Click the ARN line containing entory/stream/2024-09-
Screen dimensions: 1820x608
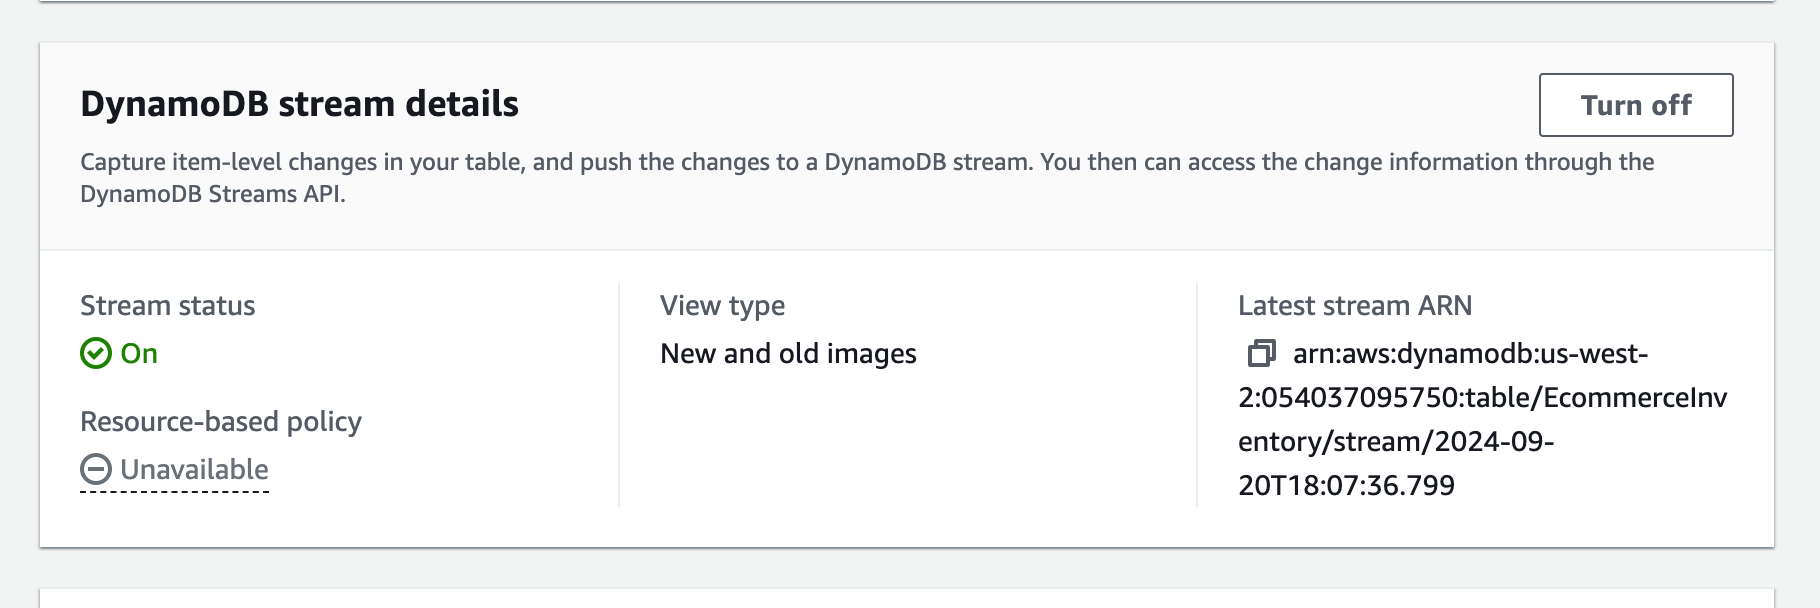(1395, 441)
